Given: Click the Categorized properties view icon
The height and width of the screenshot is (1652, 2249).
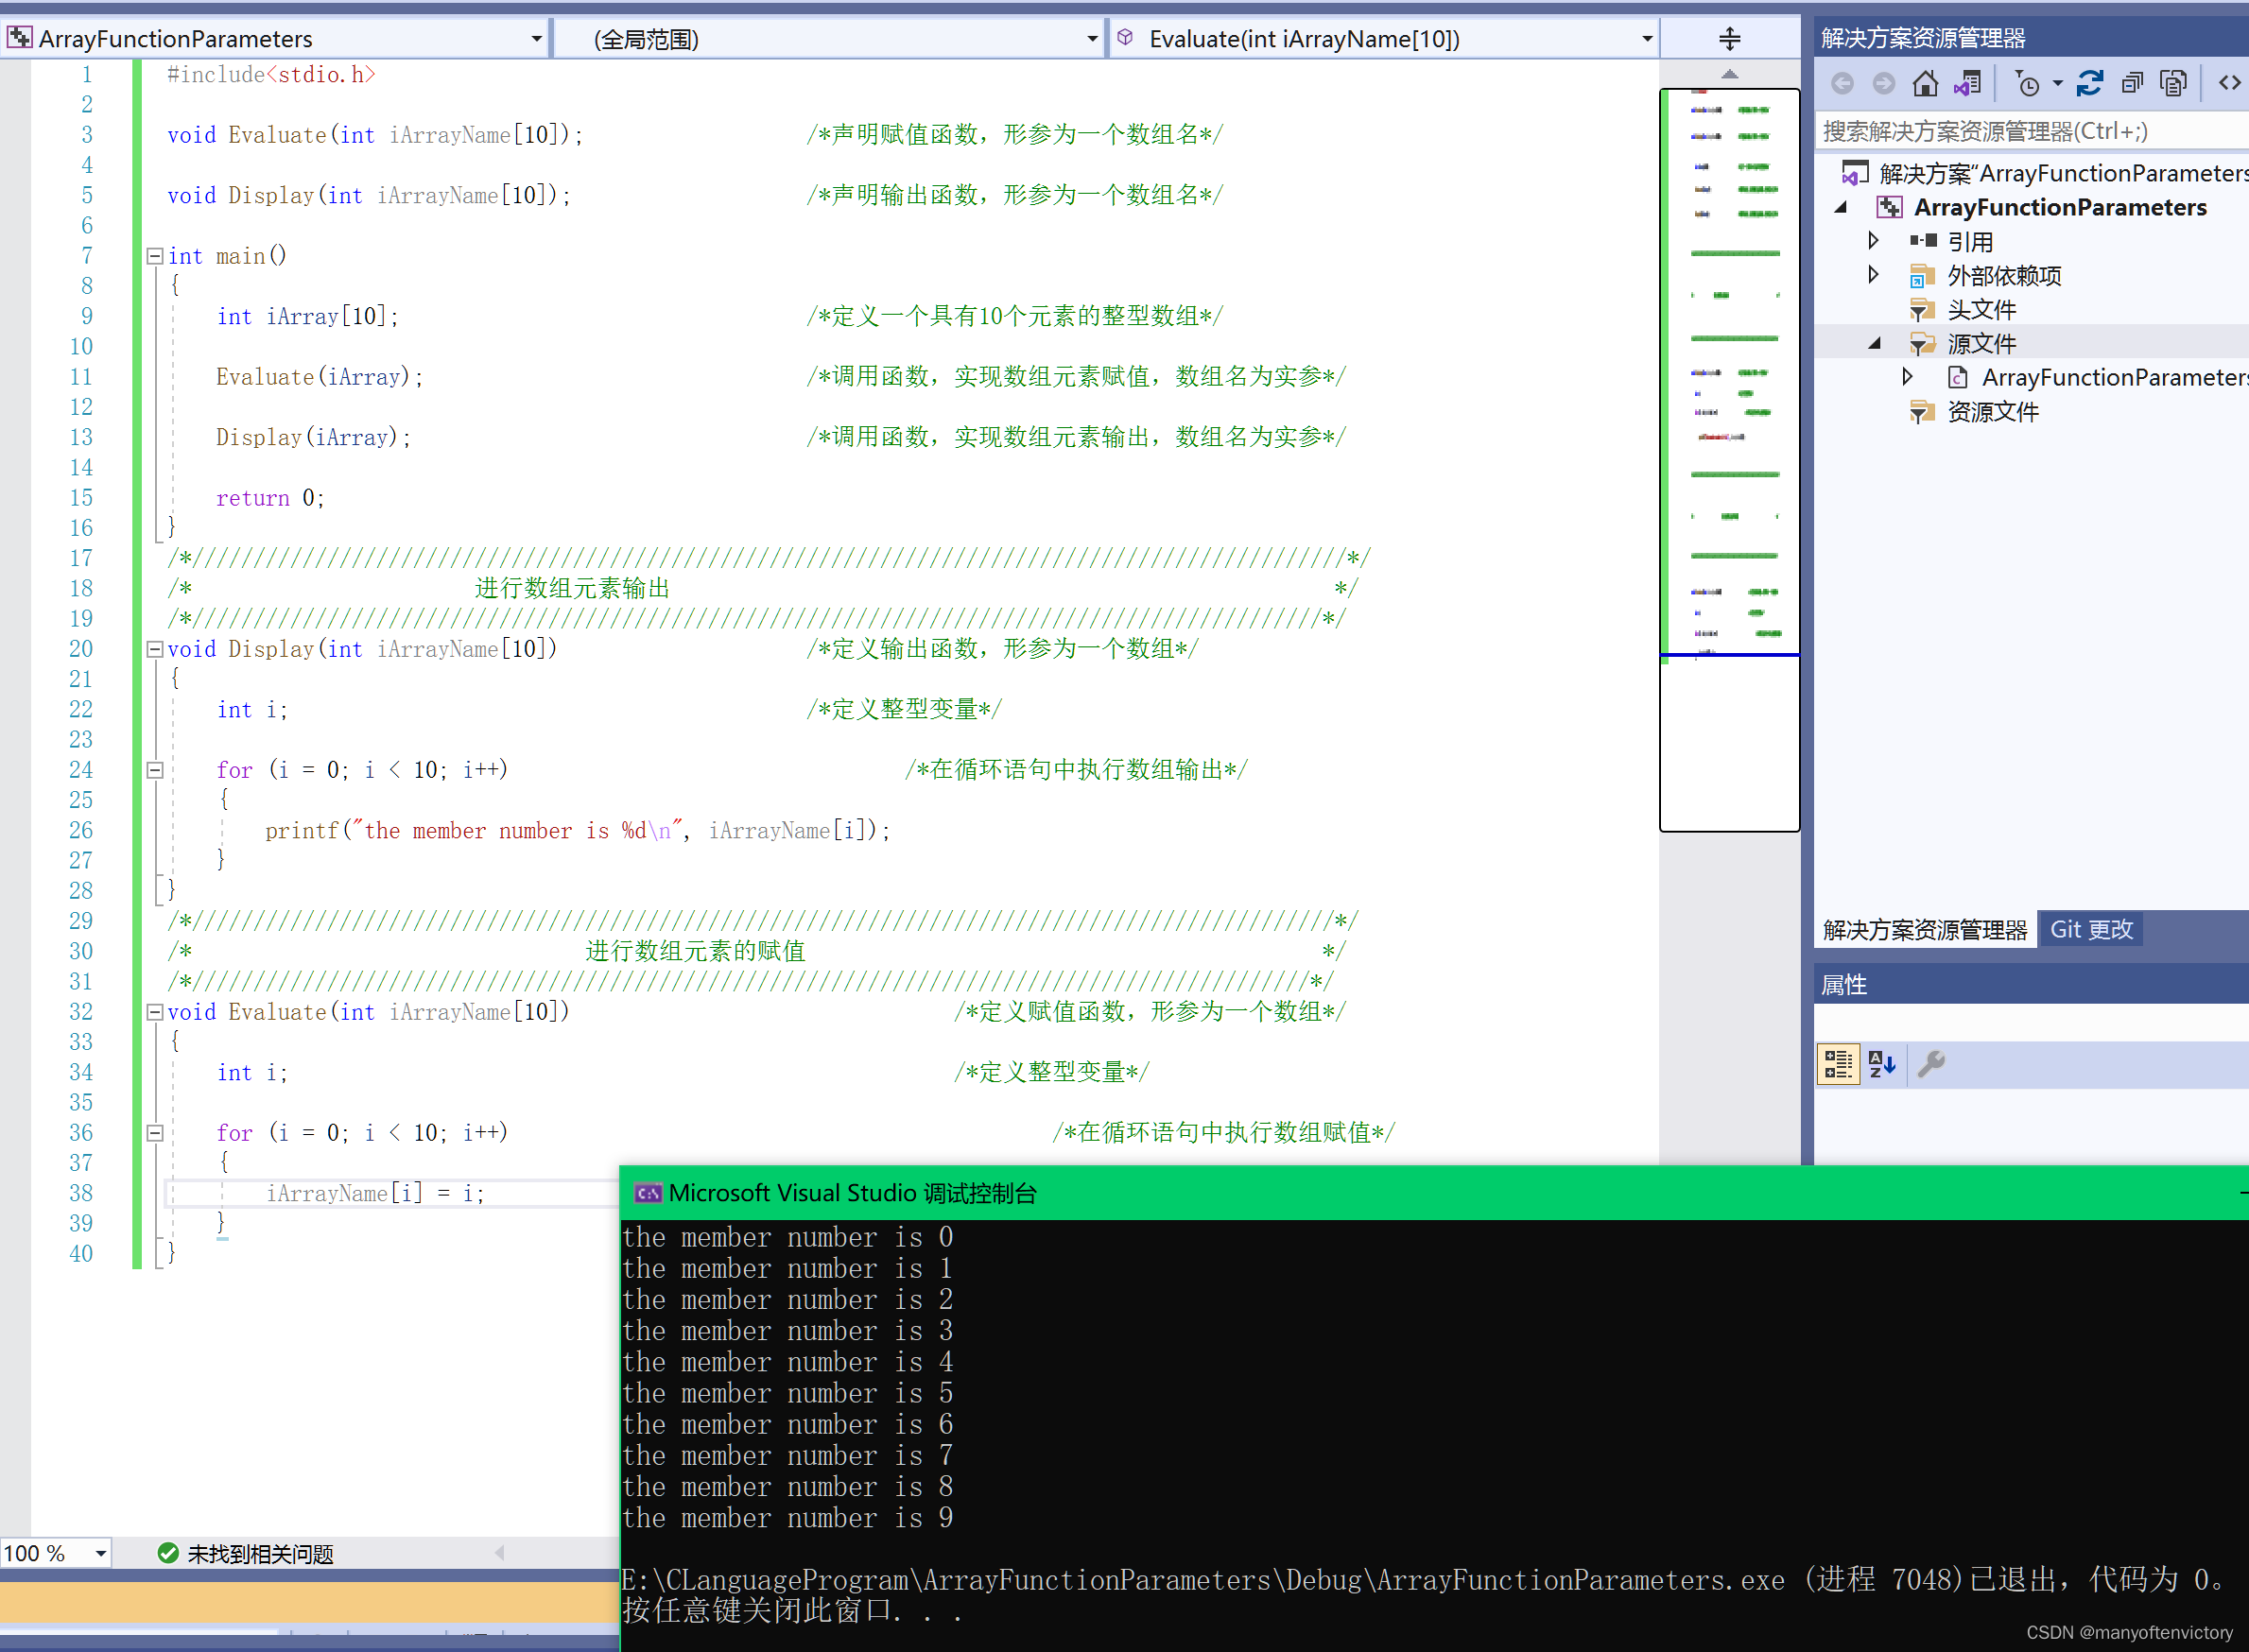Looking at the screenshot, I should 1838,1064.
